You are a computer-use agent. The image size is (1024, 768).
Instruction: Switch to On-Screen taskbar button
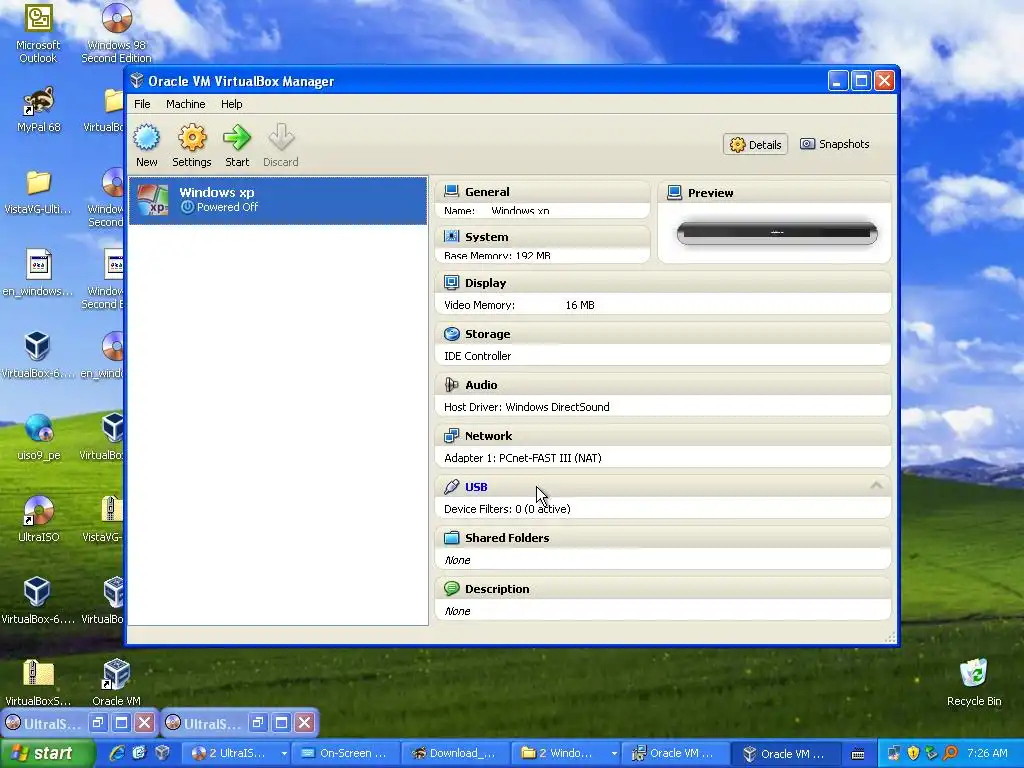pyautogui.click(x=344, y=753)
